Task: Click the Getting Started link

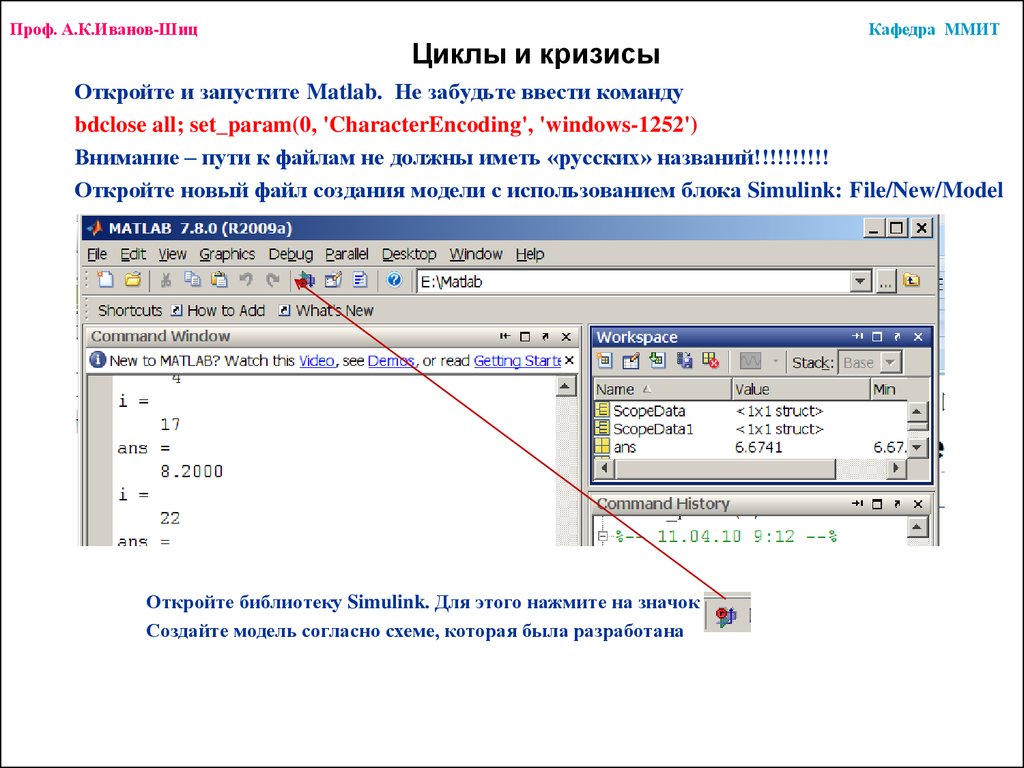Action: click(517, 360)
